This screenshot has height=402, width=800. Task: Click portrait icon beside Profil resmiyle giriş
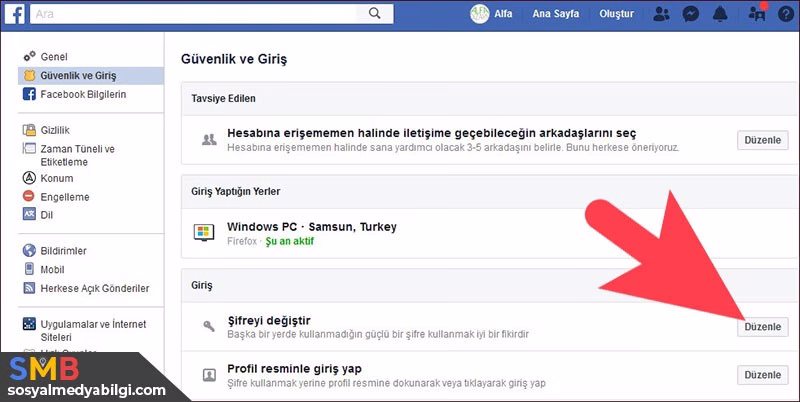point(209,375)
